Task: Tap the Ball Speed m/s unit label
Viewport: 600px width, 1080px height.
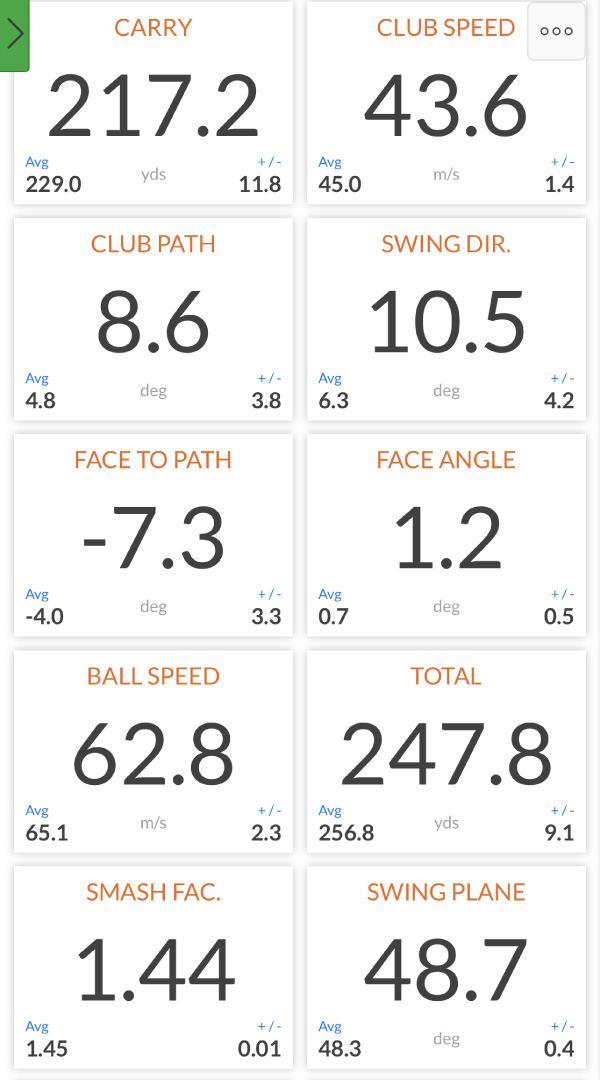Action: [153, 823]
